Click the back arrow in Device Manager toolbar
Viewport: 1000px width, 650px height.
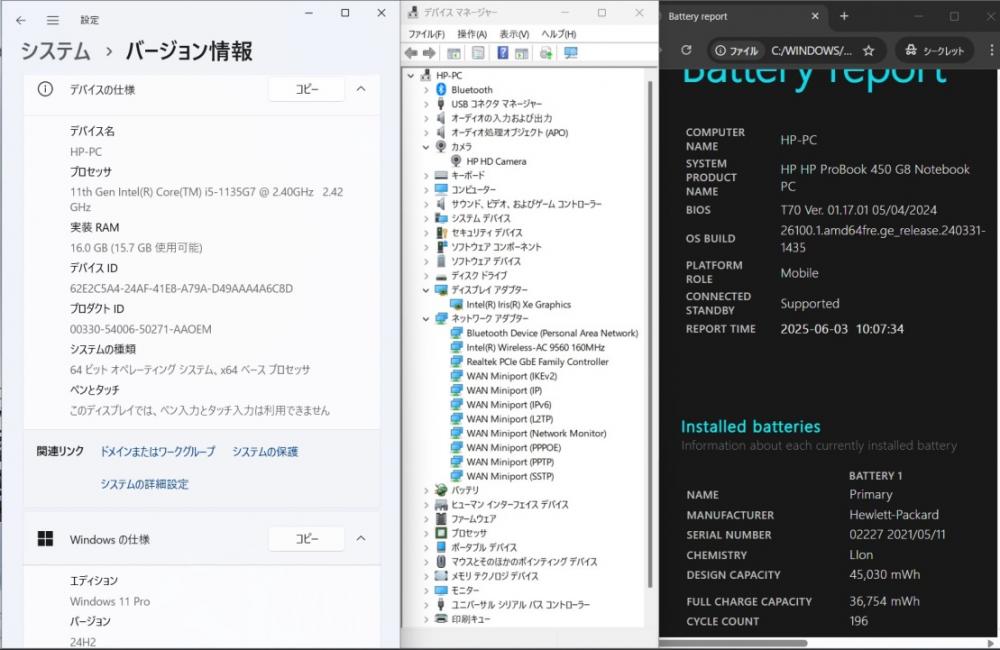(x=411, y=53)
